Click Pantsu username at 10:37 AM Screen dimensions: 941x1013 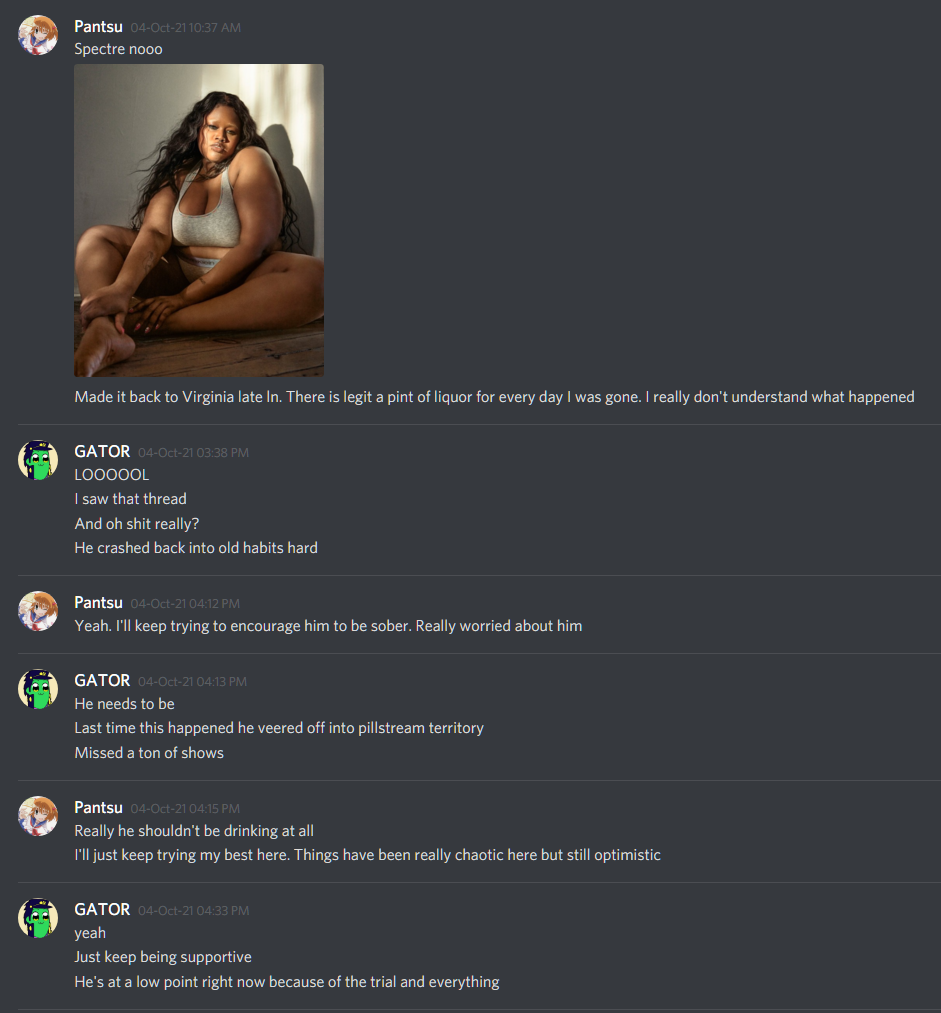point(98,27)
